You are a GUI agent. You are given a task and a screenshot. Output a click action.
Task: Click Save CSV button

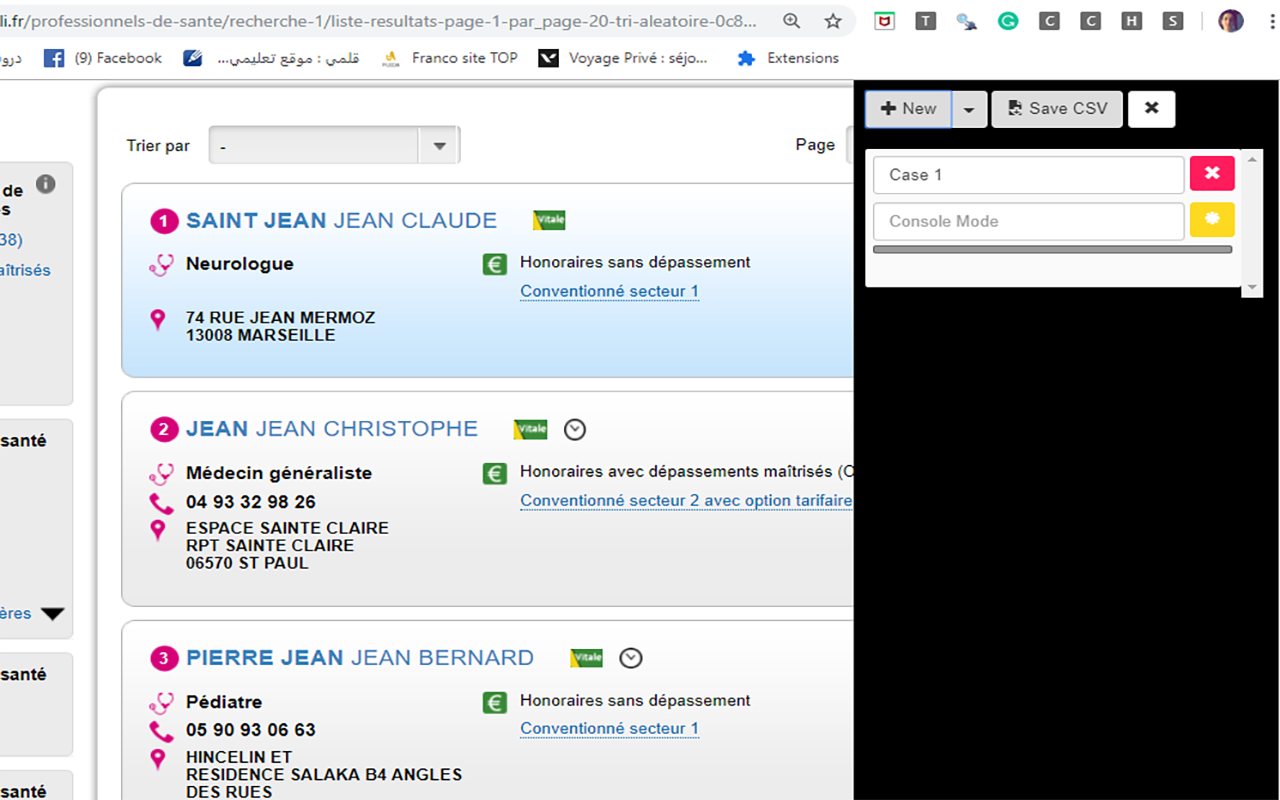click(x=1057, y=109)
